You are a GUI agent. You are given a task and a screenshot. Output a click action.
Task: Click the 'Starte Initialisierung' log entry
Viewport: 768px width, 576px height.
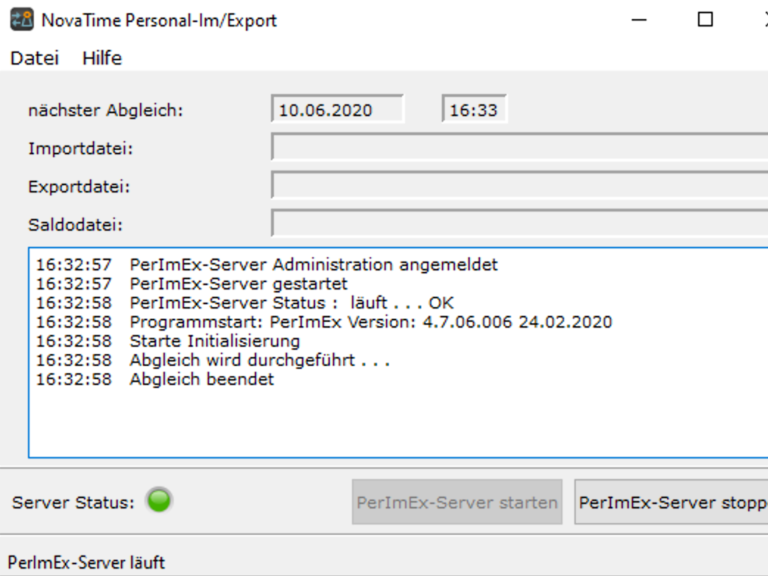click(214, 341)
